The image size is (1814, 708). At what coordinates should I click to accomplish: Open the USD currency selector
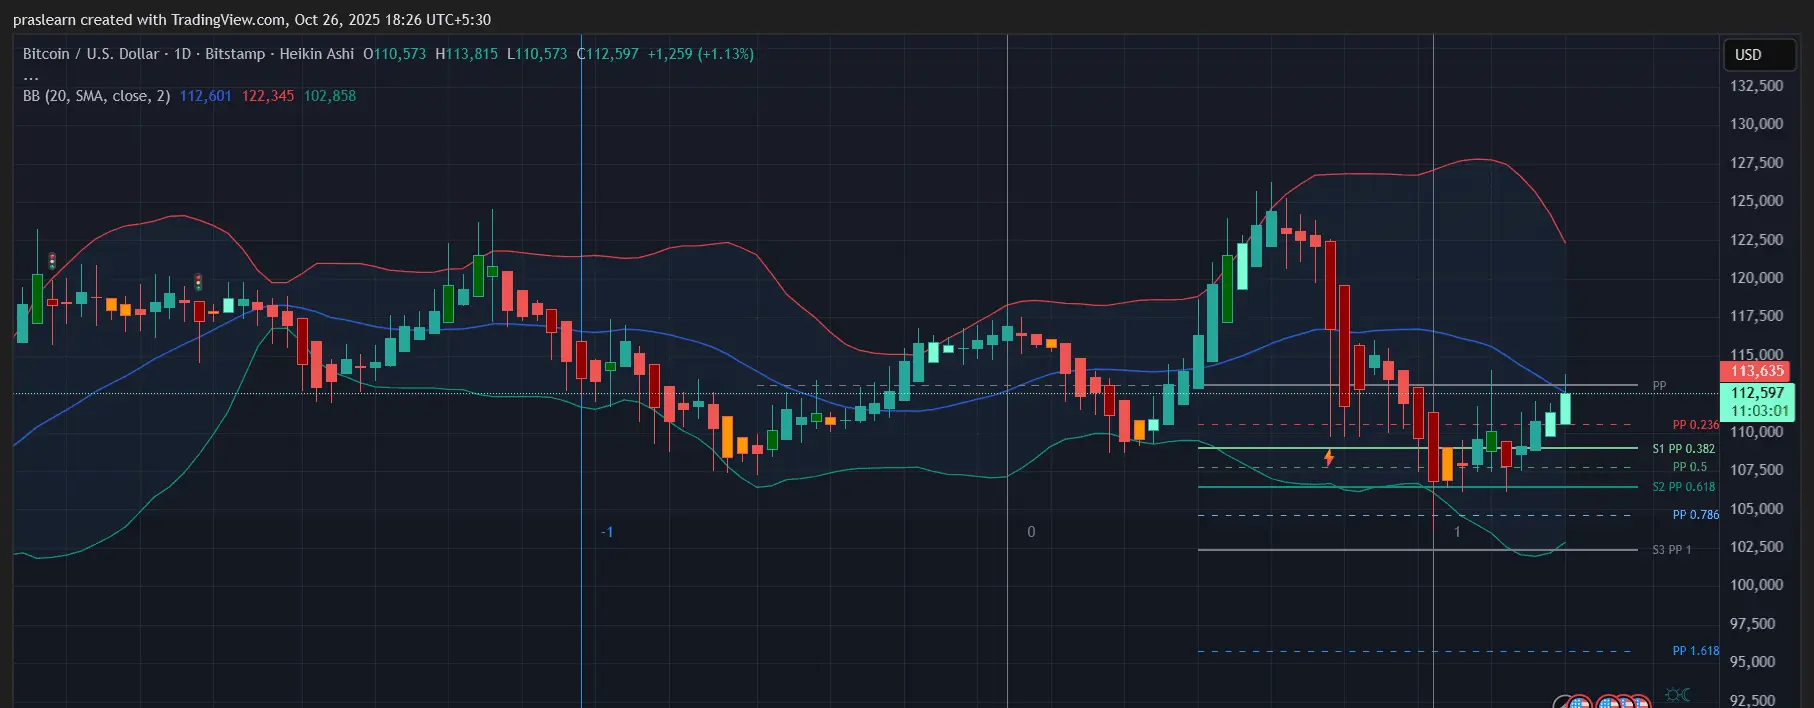click(x=1759, y=55)
